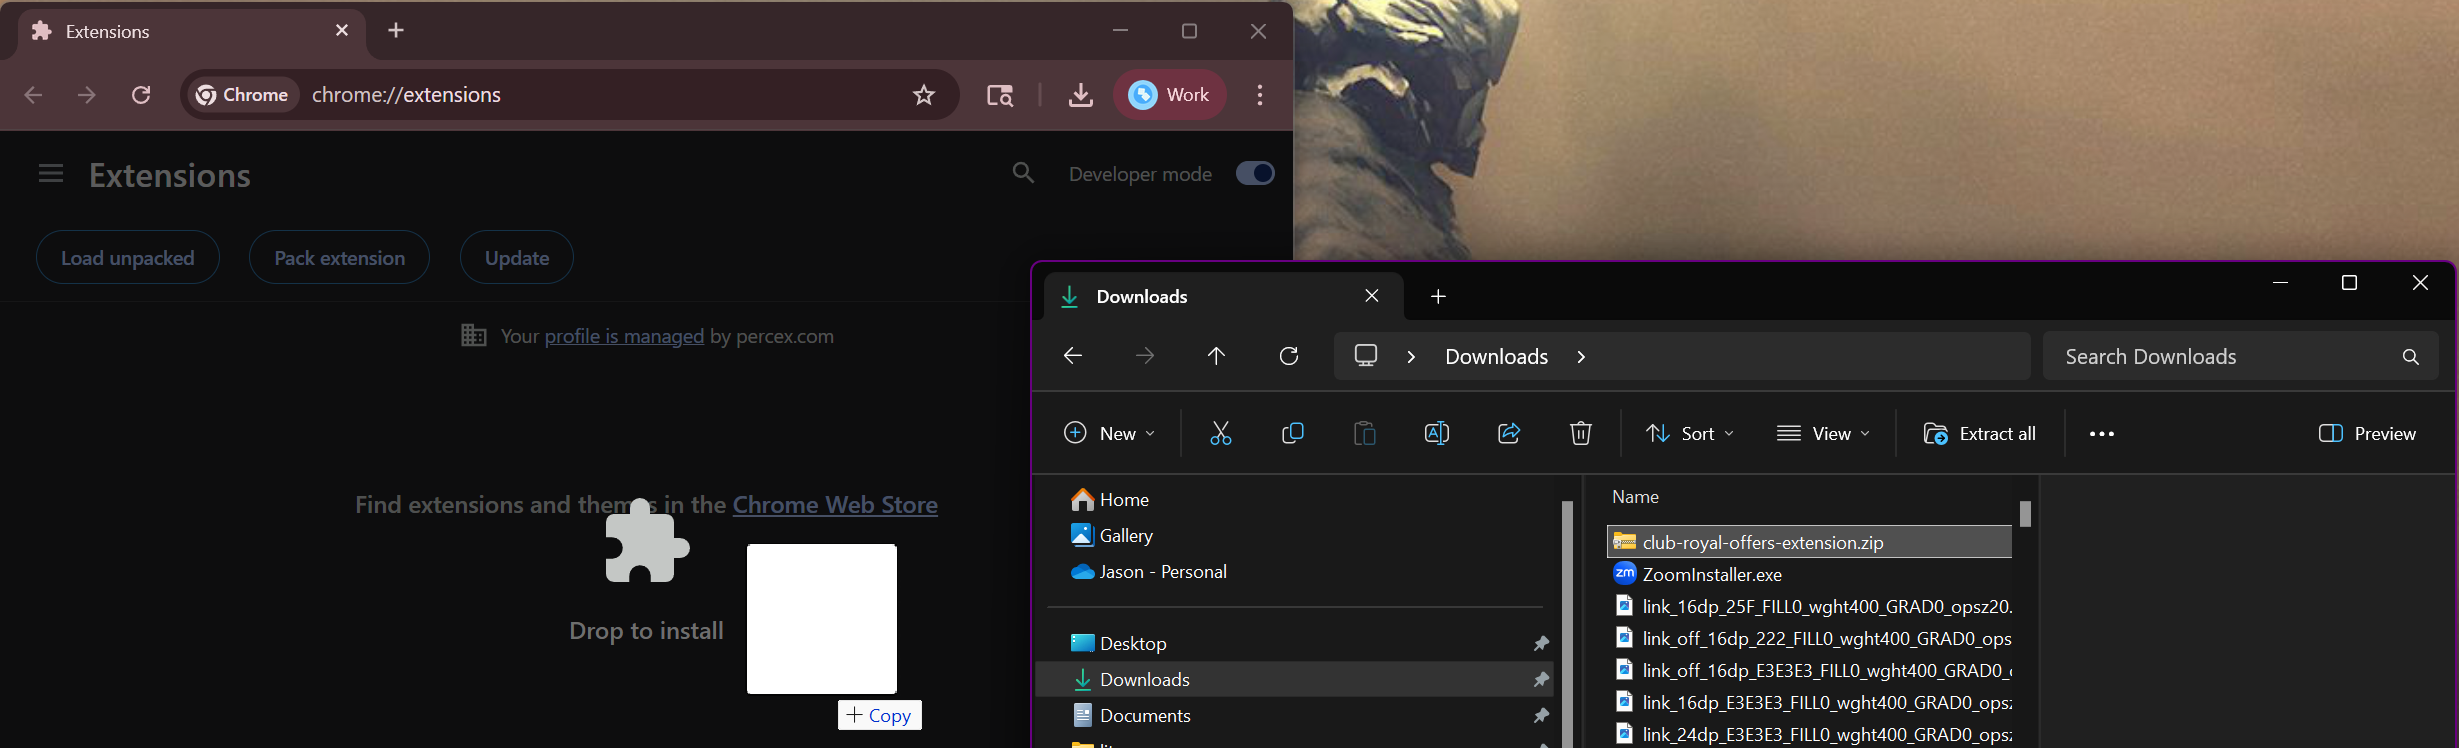Open the 'profile is managed' link
The image size is (2459, 748).
click(x=624, y=337)
